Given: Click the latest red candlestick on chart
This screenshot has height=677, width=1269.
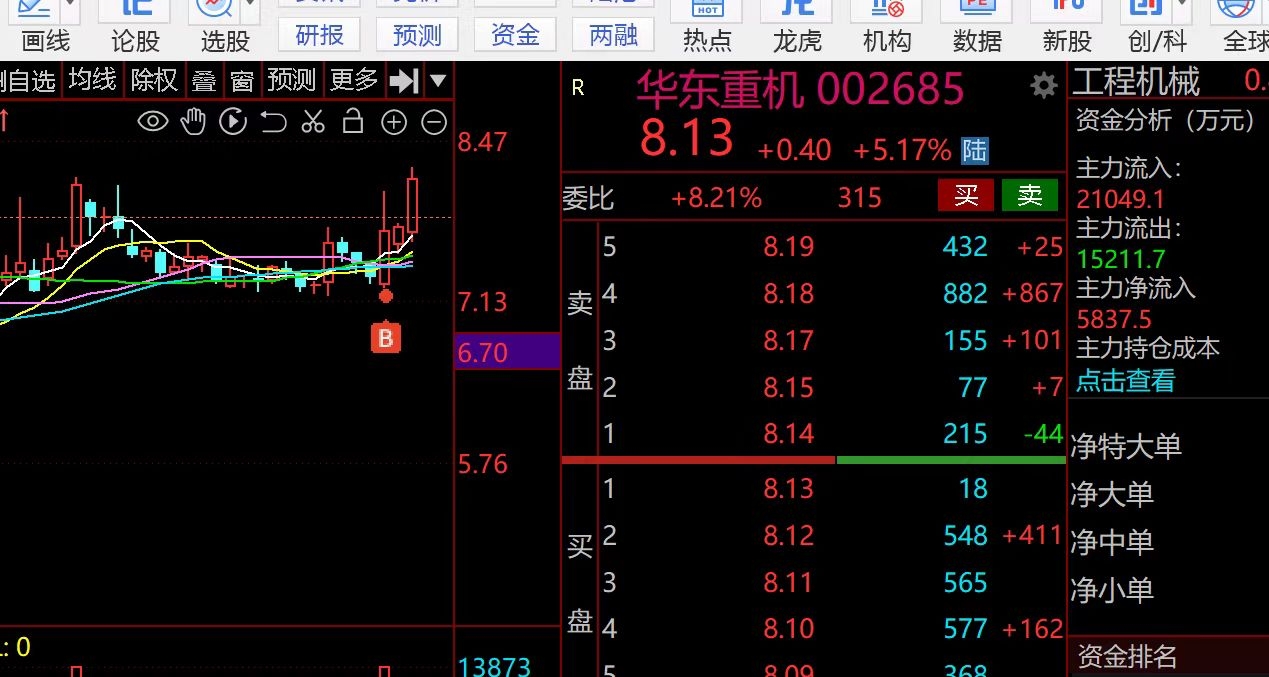Looking at the screenshot, I should click(412, 205).
